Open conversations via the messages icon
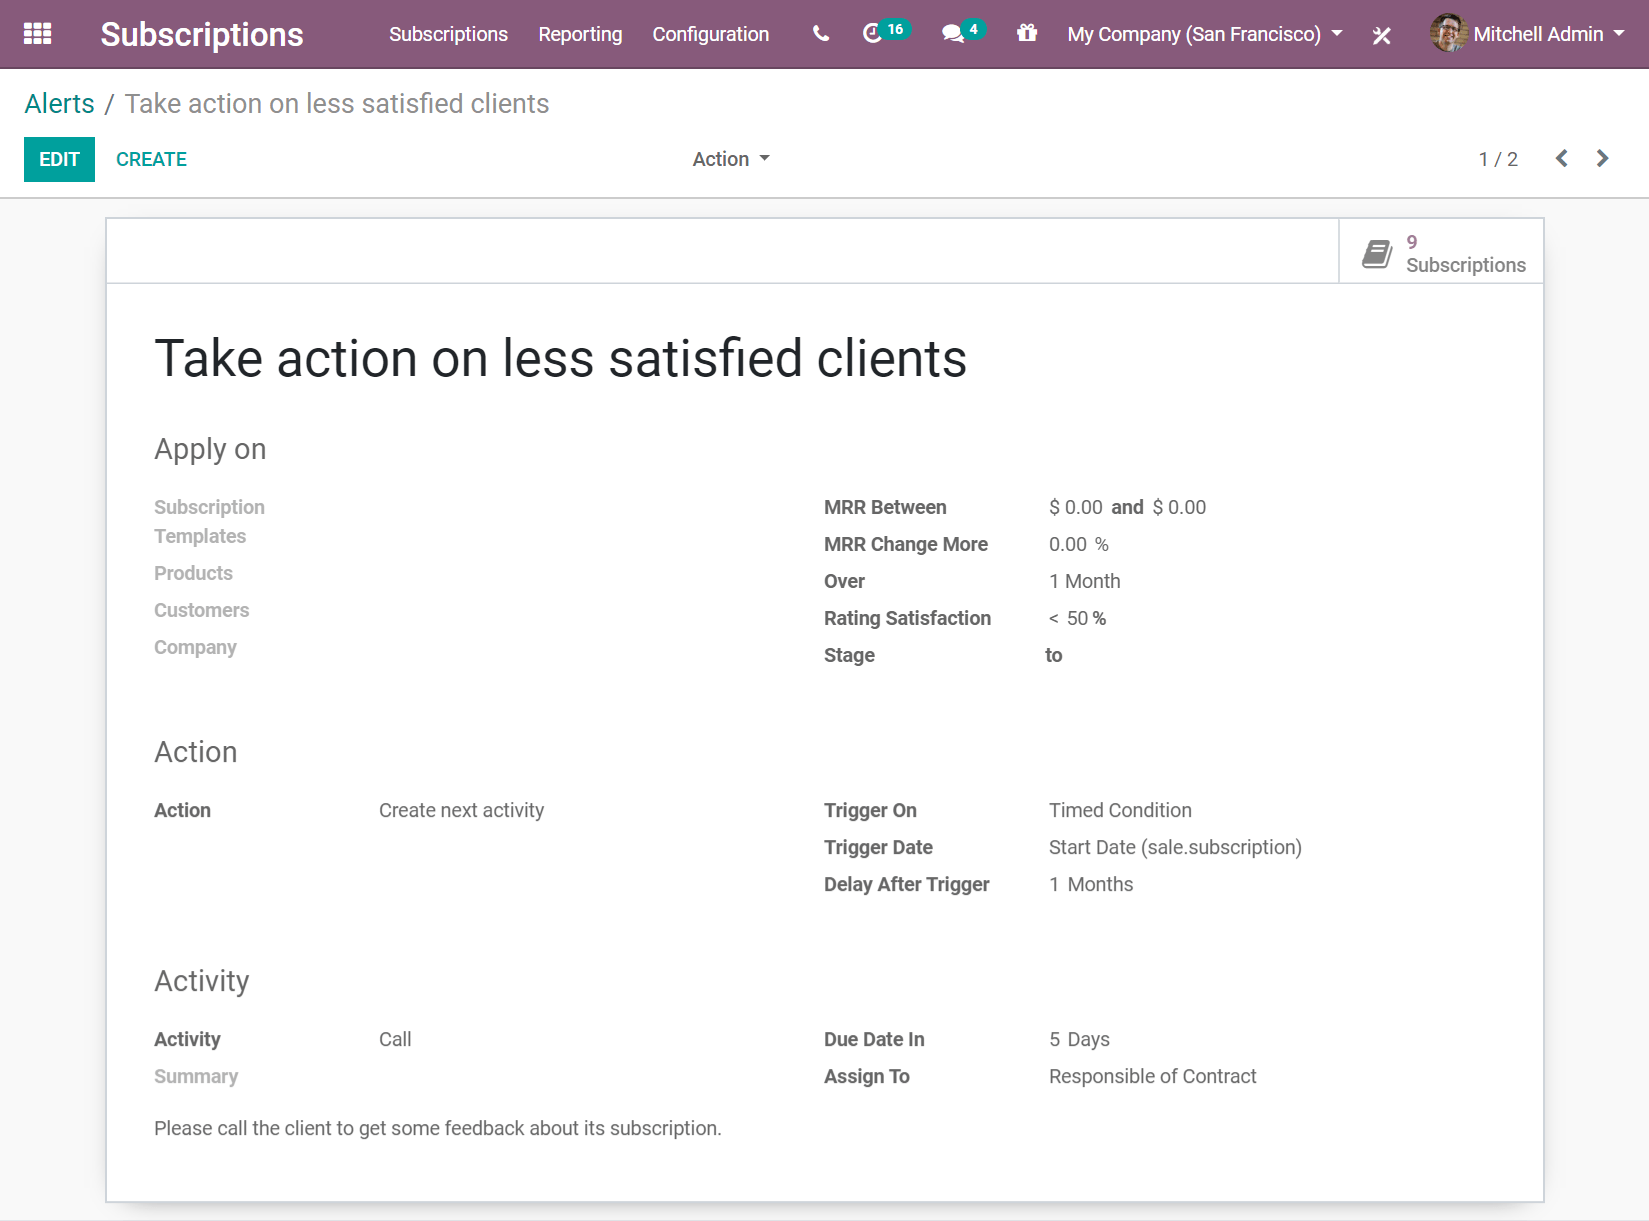The image size is (1649, 1221). coord(952,33)
